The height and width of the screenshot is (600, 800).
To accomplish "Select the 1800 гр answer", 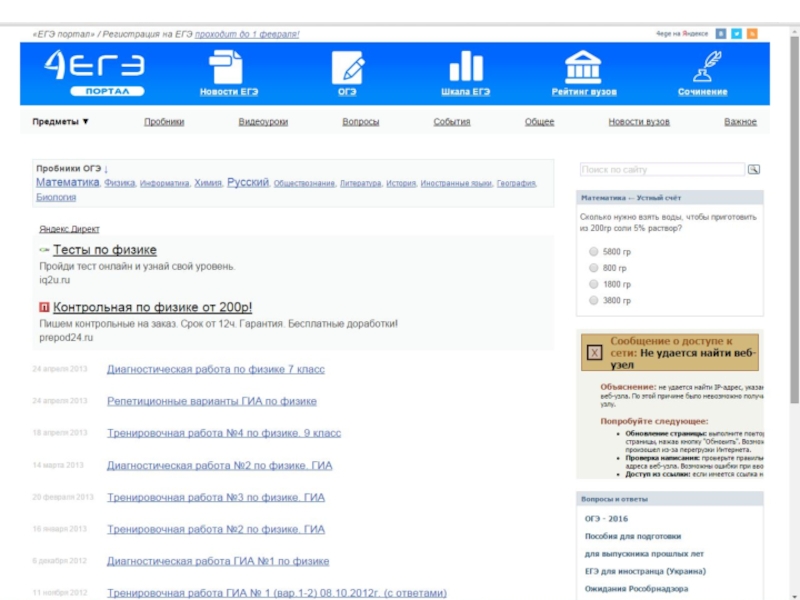I will click(x=593, y=284).
